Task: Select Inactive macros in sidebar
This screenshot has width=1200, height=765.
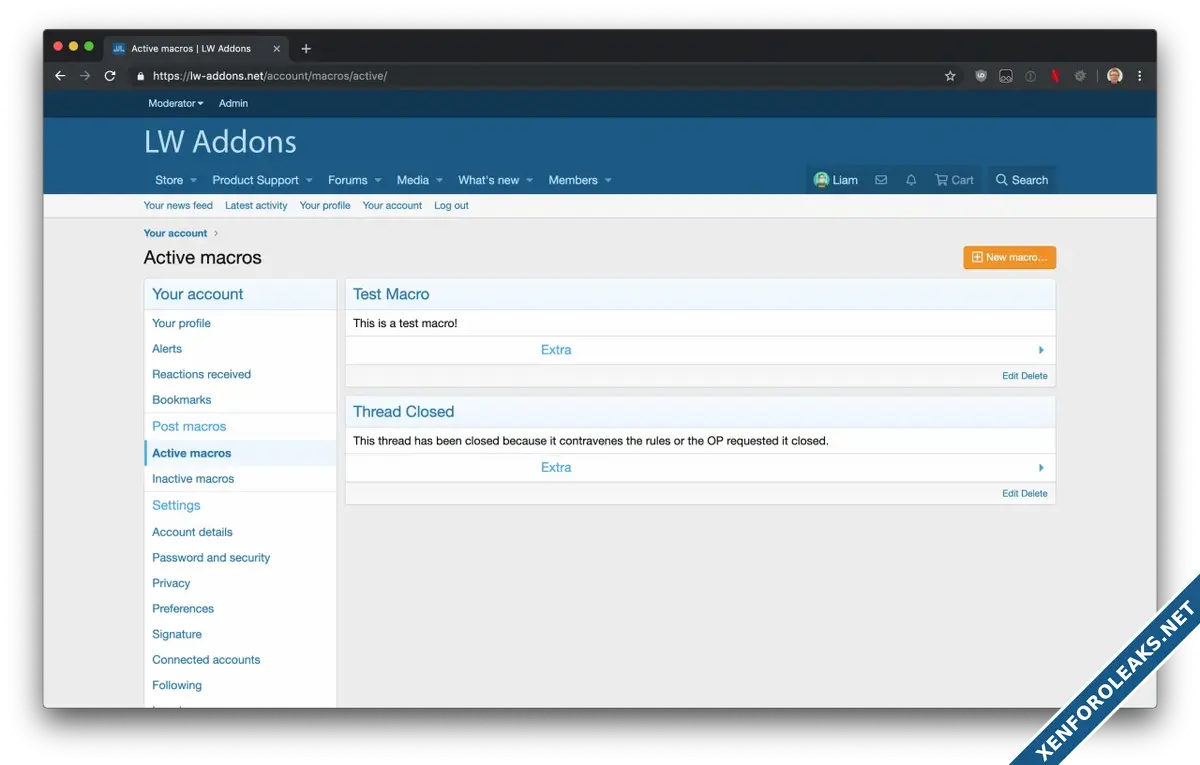Action: click(x=193, y=479)
